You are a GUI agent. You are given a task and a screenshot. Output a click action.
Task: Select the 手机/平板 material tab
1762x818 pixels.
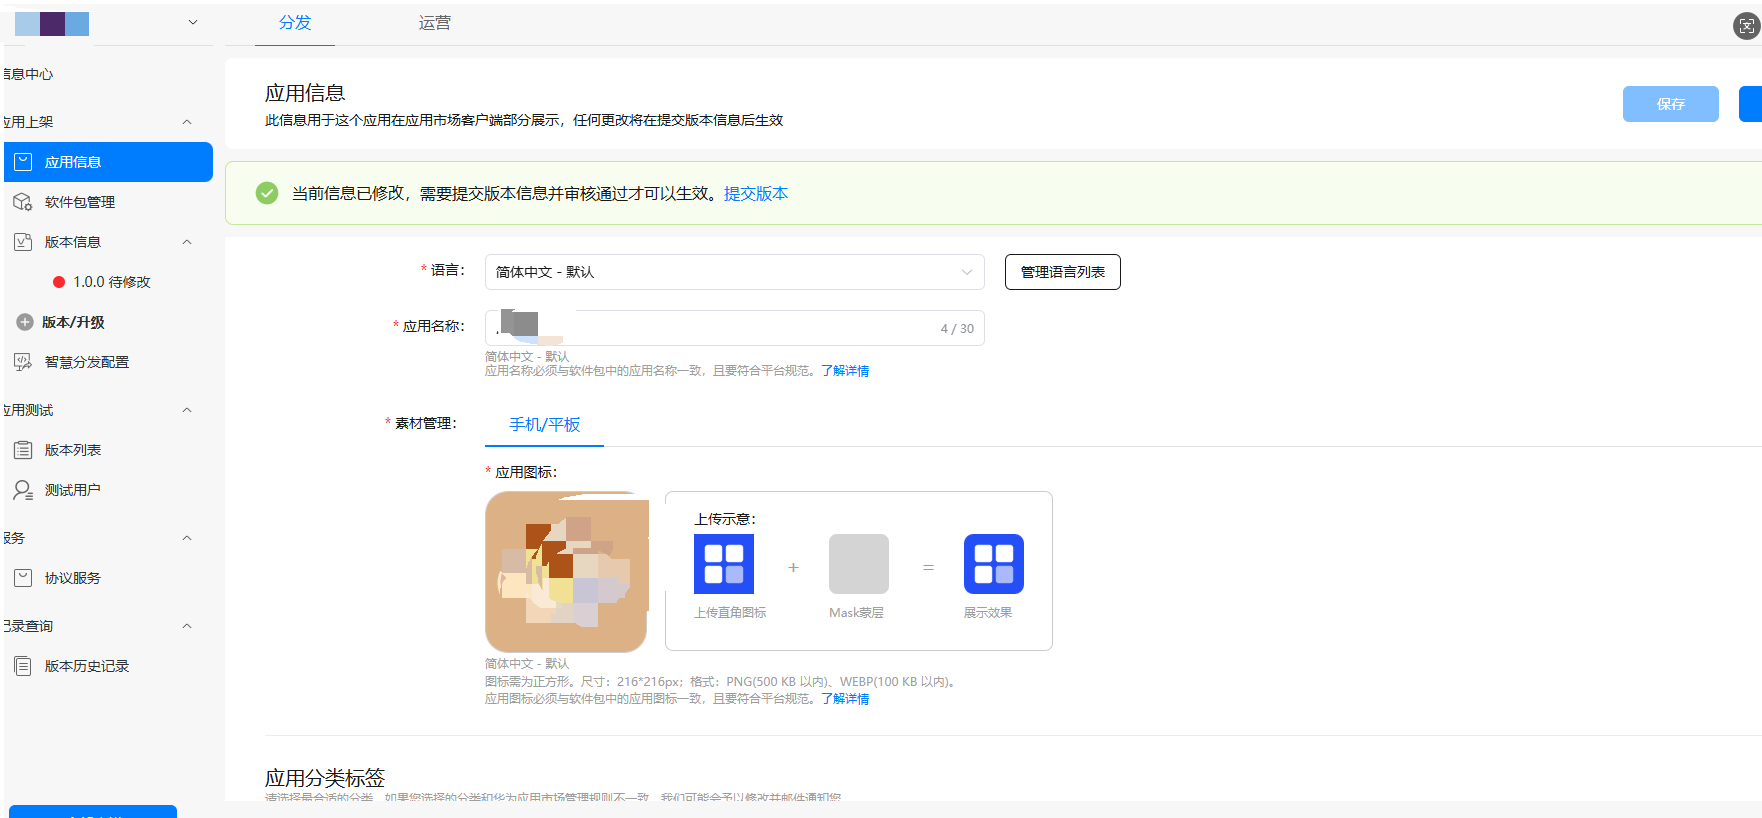click(544, 425)
